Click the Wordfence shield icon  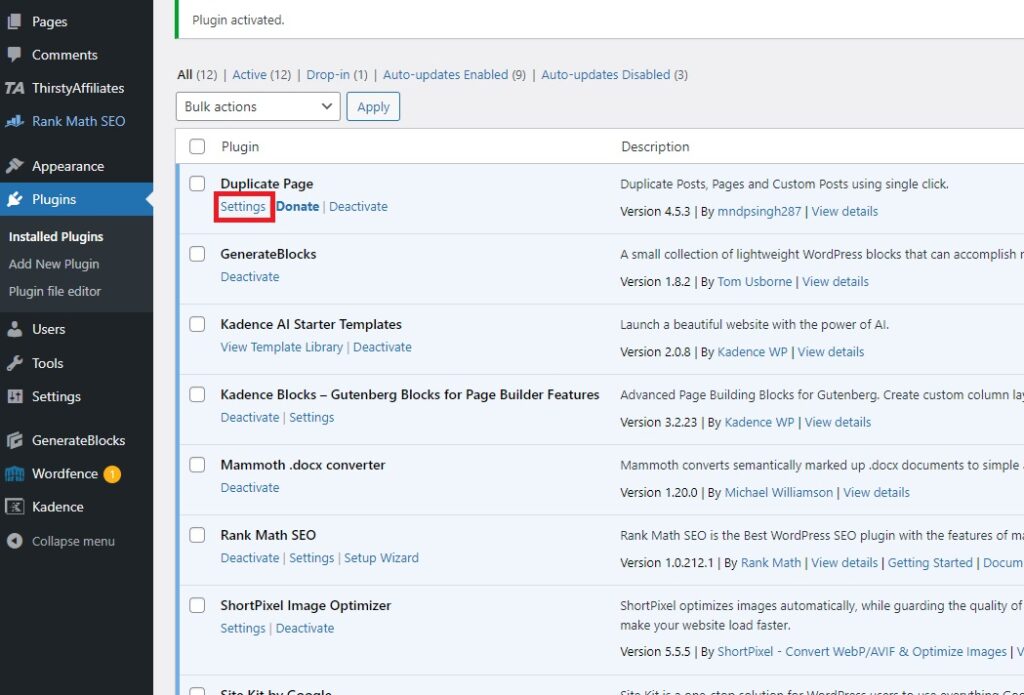click(14, 474)
